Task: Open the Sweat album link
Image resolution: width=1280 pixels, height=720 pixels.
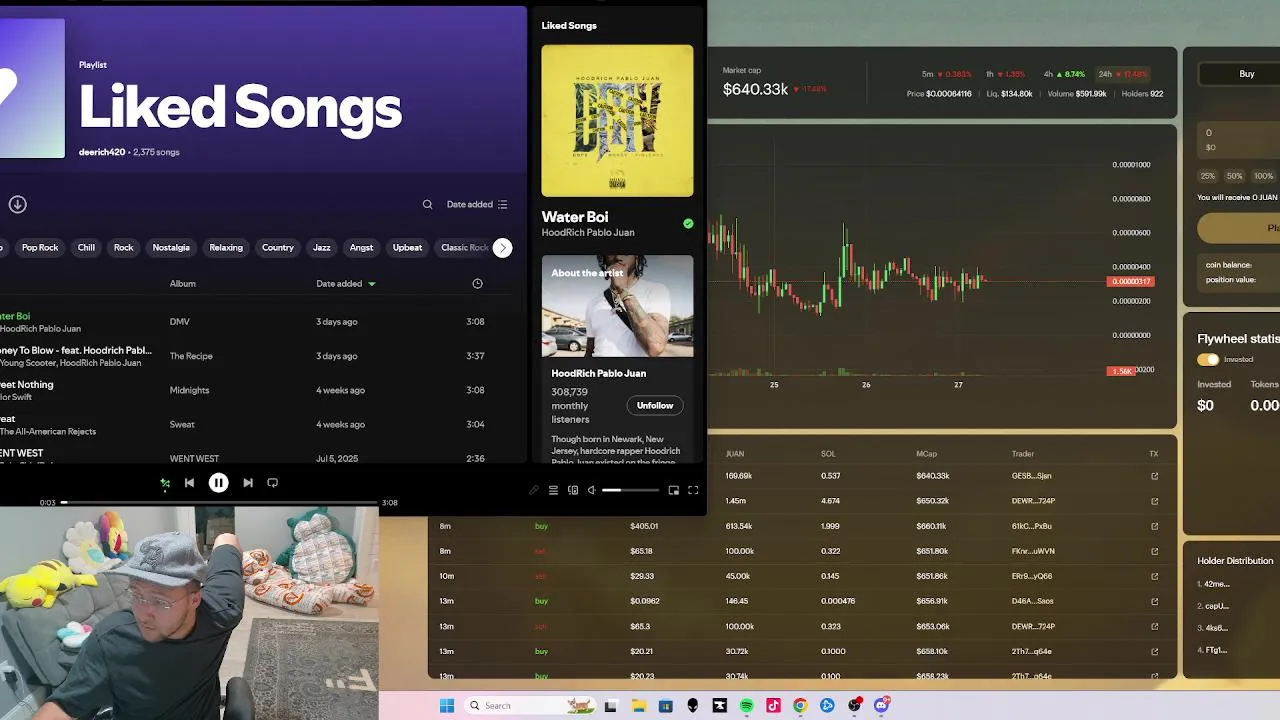Action: click(182, 424)
